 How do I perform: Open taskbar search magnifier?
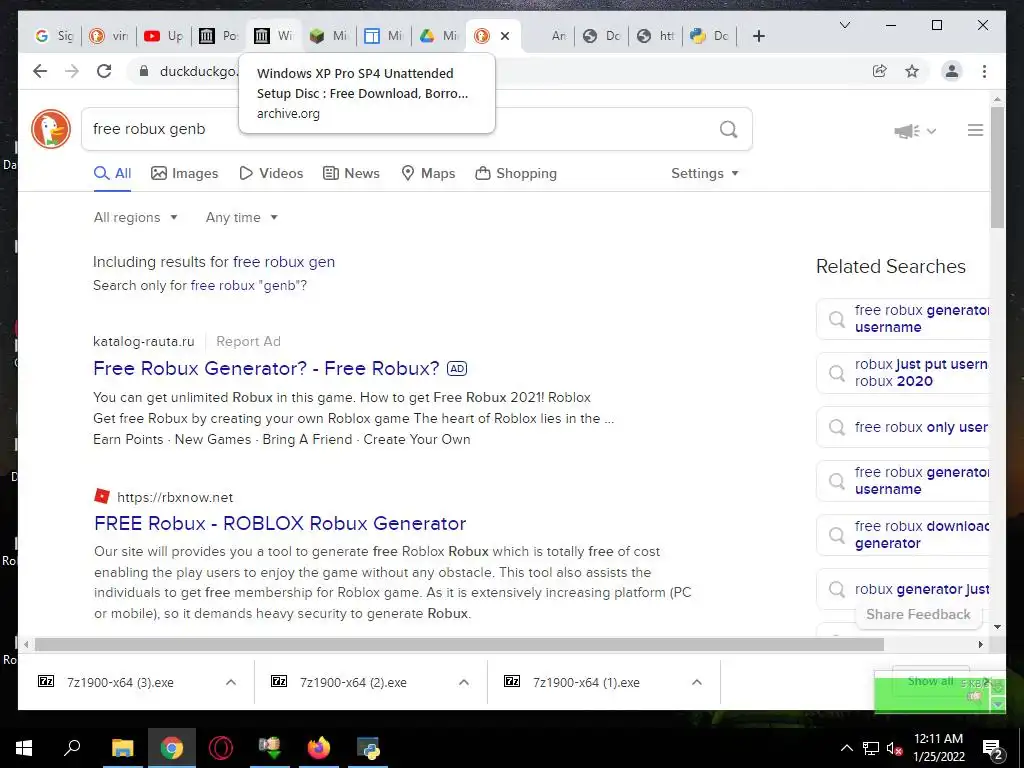coord(72,747)
